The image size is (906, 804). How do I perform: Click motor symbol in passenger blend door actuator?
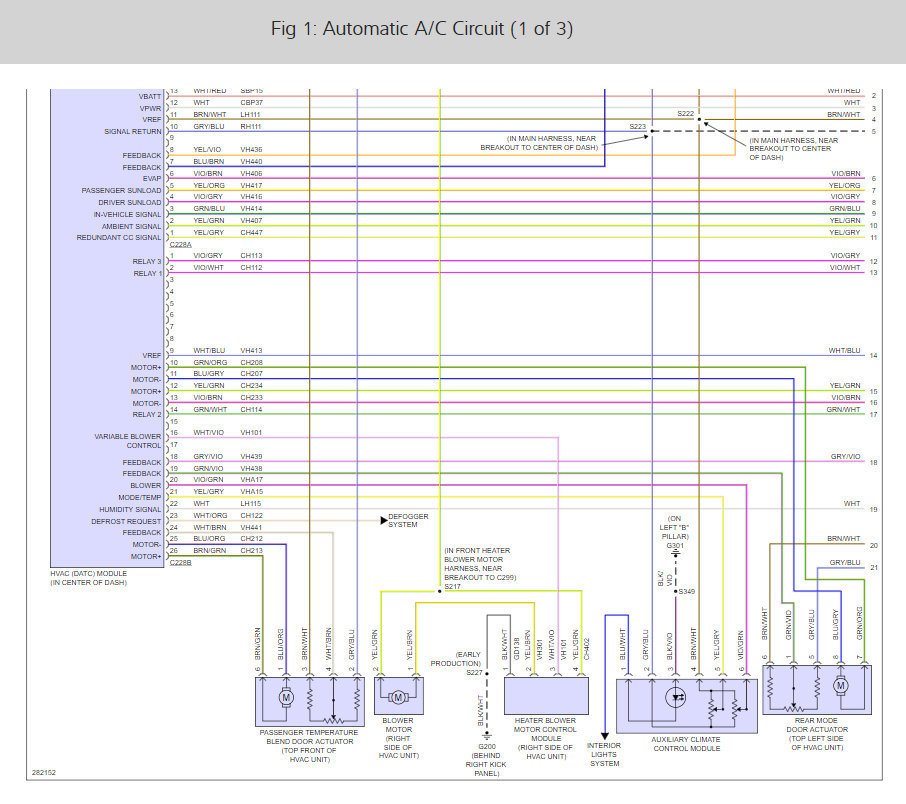click(286, 698)
